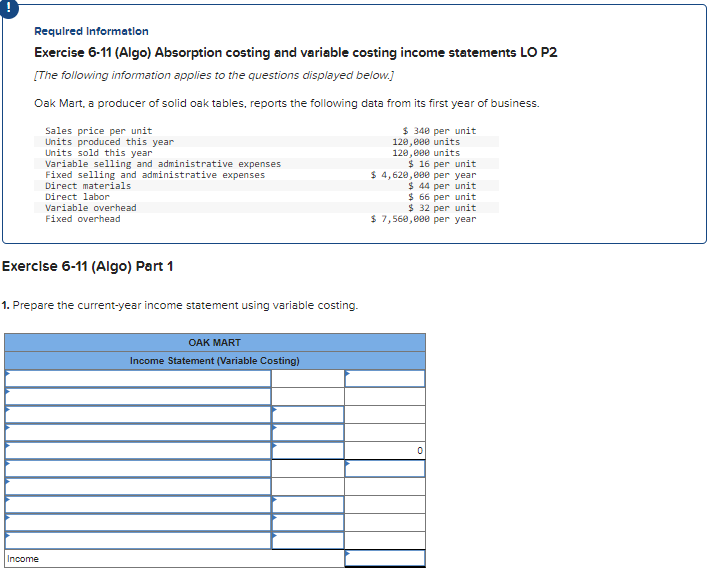Click the $ 16 per unit value
Image resolution: width=718 pixels, height=578 pixels.
(442, 164)
